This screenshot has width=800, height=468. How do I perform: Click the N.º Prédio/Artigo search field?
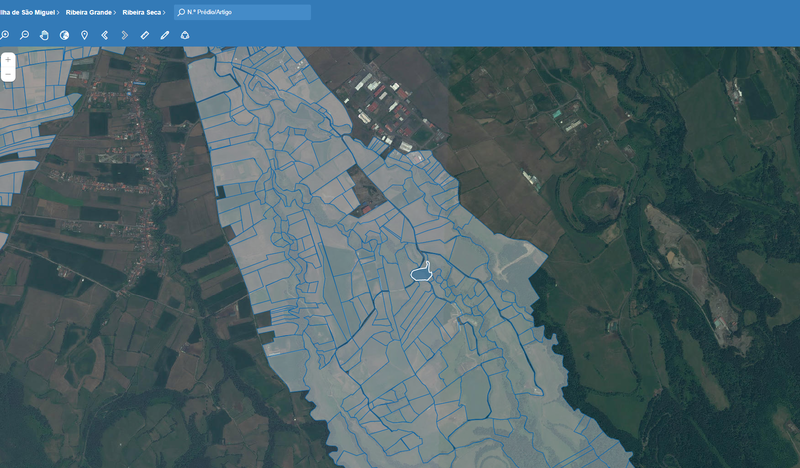coord(245,12)
